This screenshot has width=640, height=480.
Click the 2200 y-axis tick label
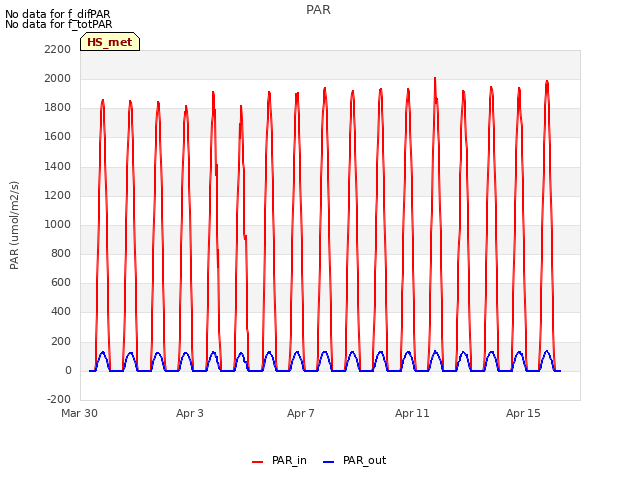click(x=58, y=49)
